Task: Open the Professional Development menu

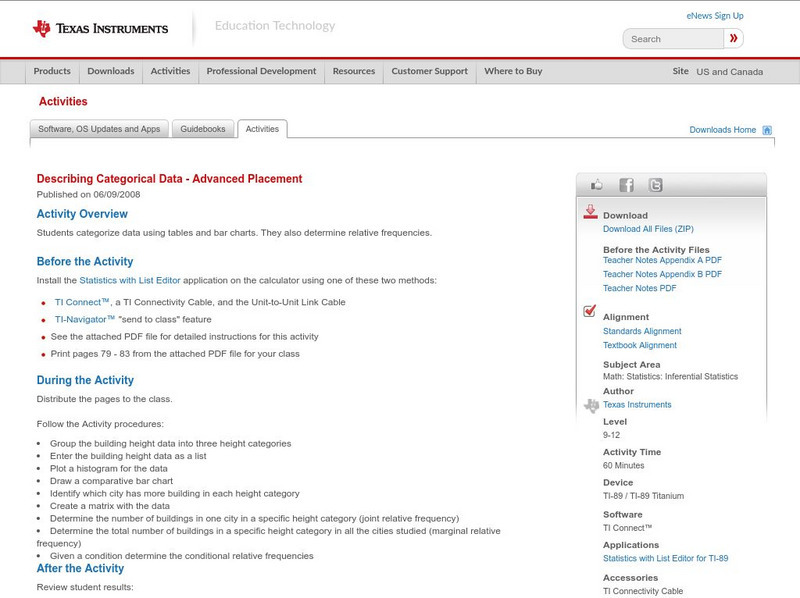Action: (261, 72)
